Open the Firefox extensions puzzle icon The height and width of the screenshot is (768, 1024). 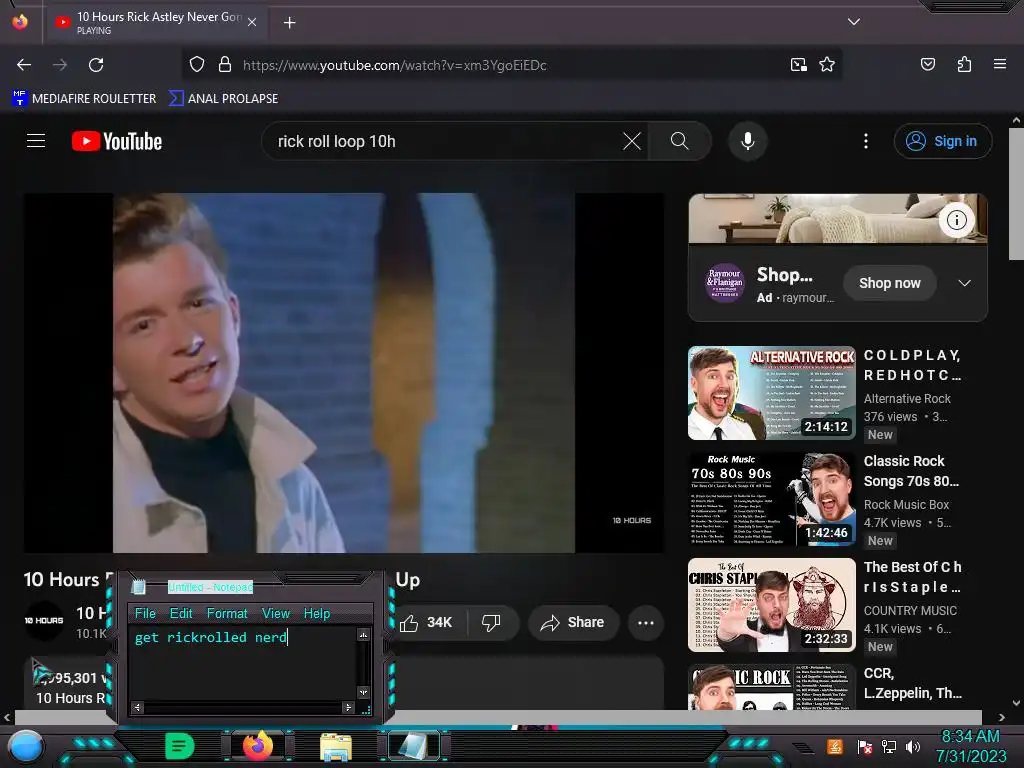(964, 64)
